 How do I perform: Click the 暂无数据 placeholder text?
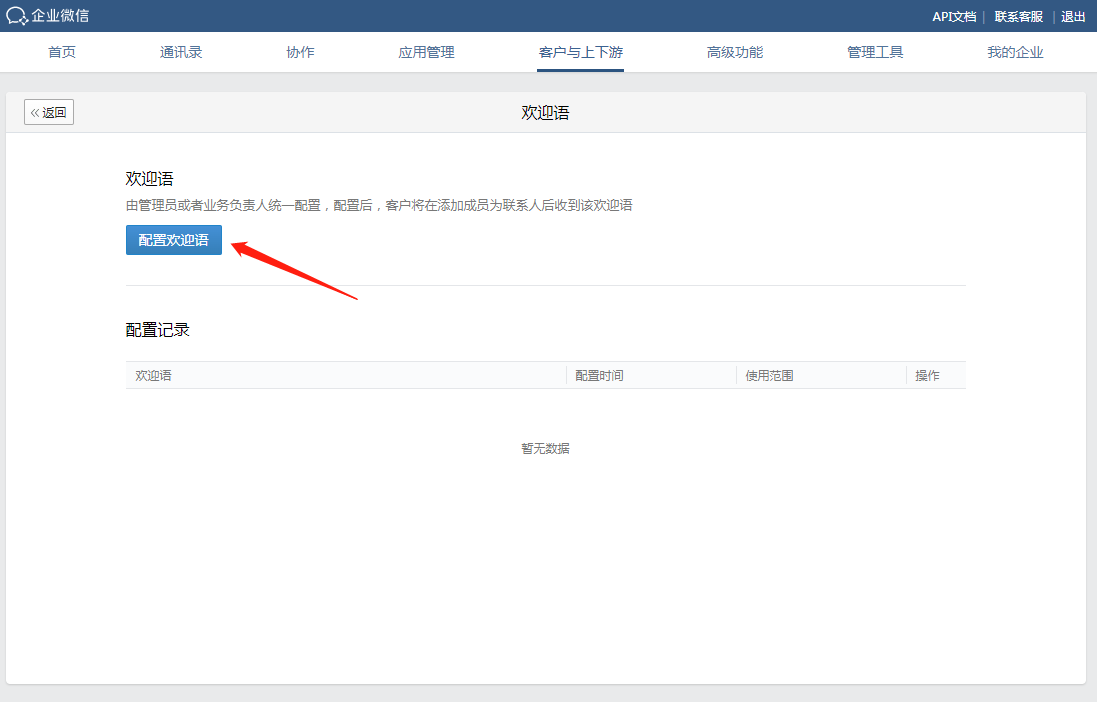tap(545, 449)
